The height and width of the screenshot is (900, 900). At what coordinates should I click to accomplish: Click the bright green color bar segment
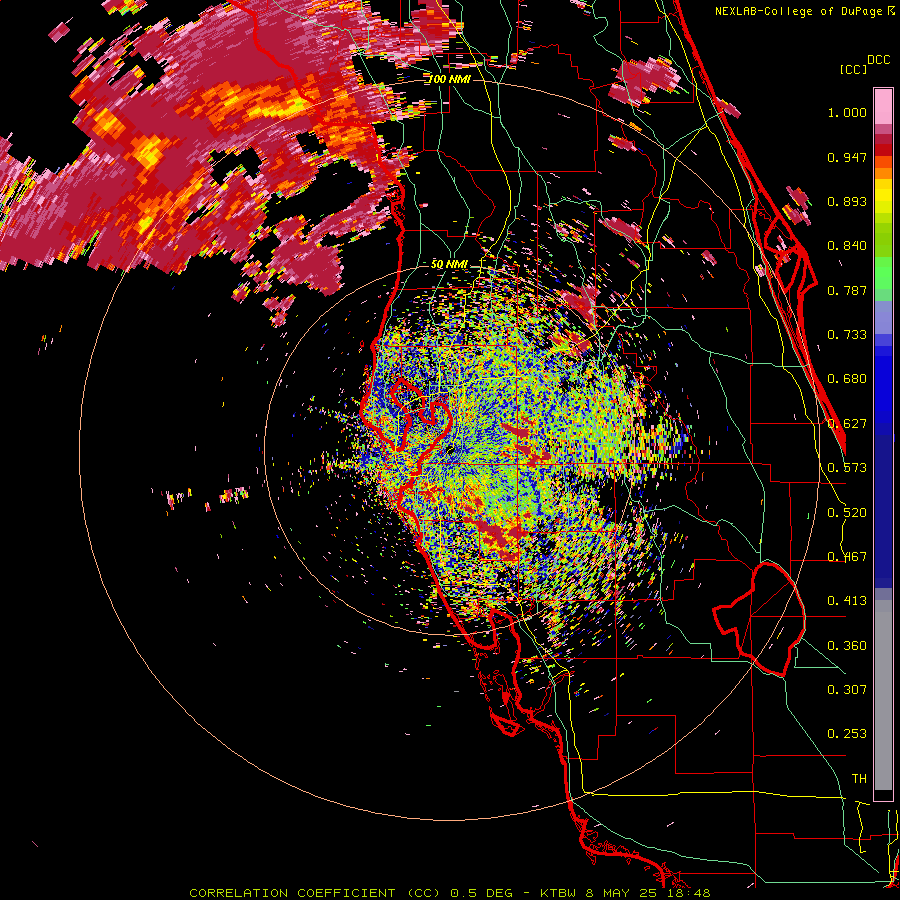[x=883, y=271]
